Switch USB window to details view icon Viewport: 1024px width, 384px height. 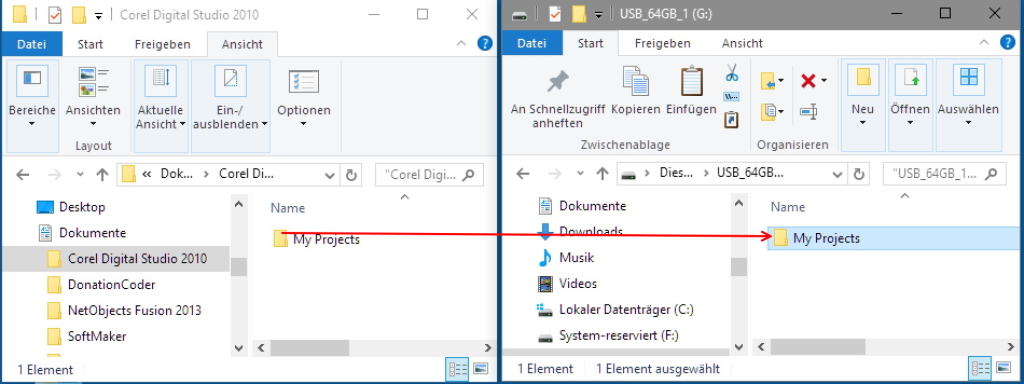point(979,369)
